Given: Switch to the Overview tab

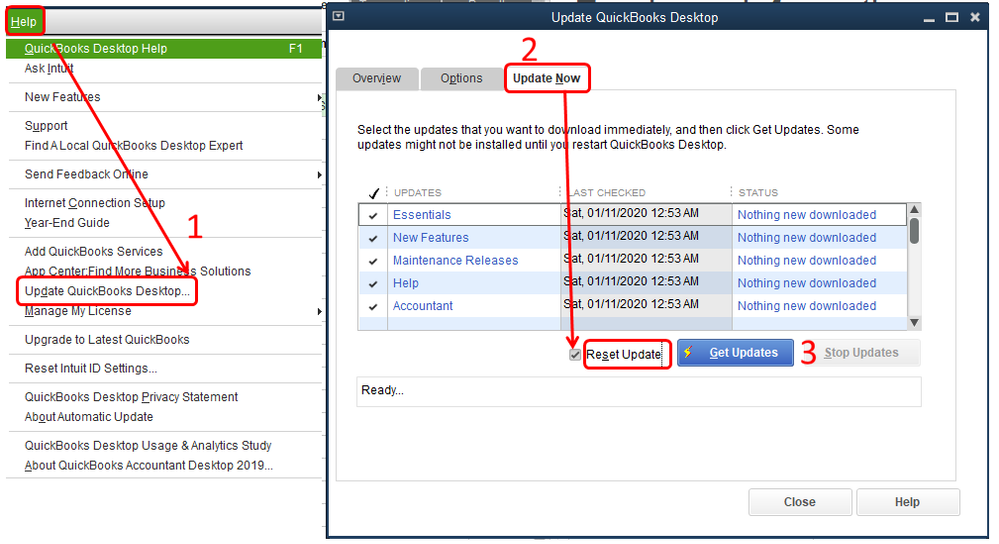Looking at the screenshot, I should [x=377, y=78].
